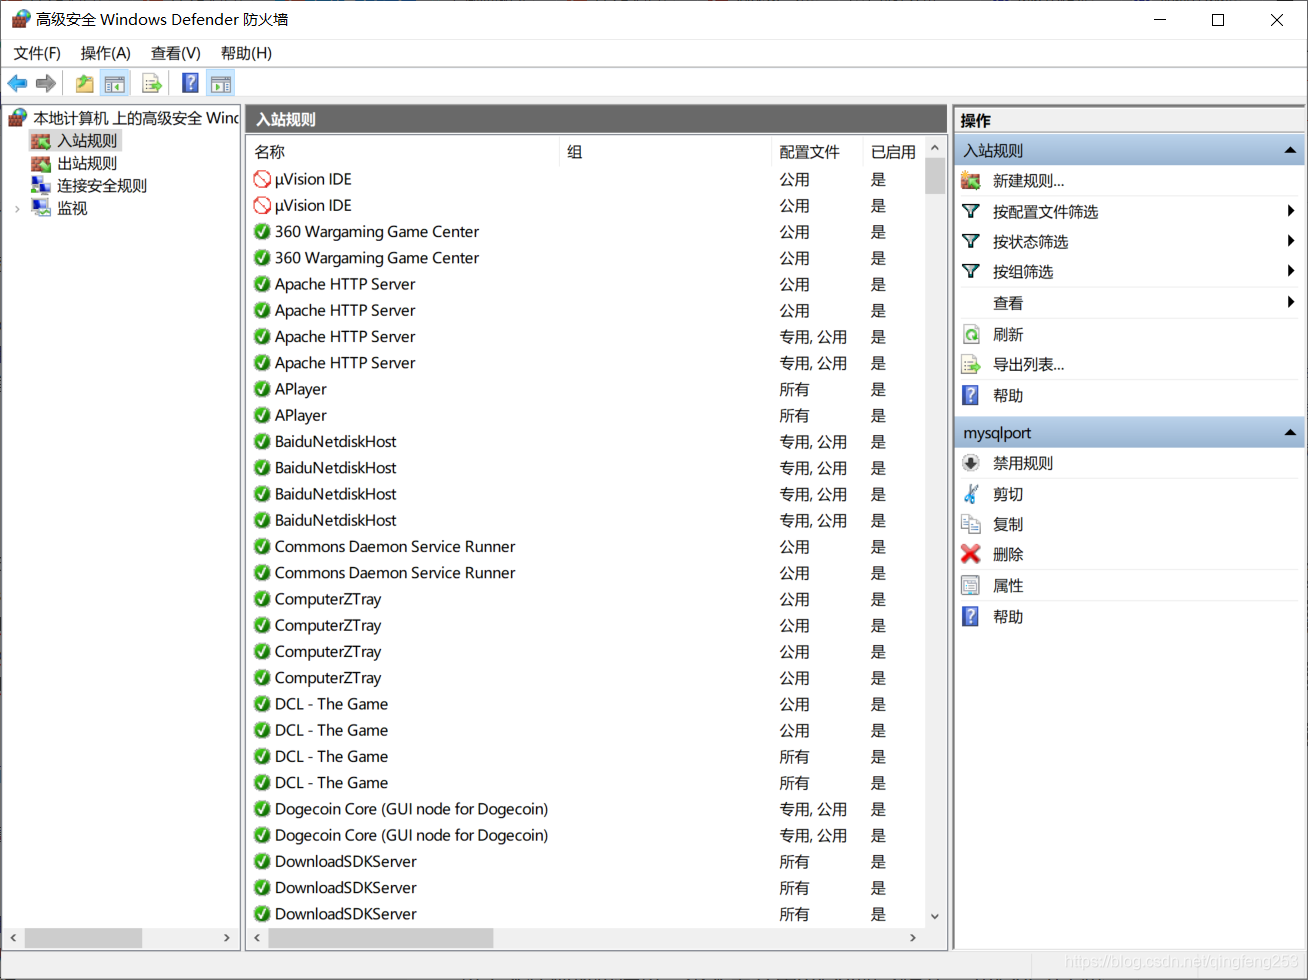Select 出站规则 in the left tree
The width and height of the screenshot is (1308, 980).
[87, 163]
